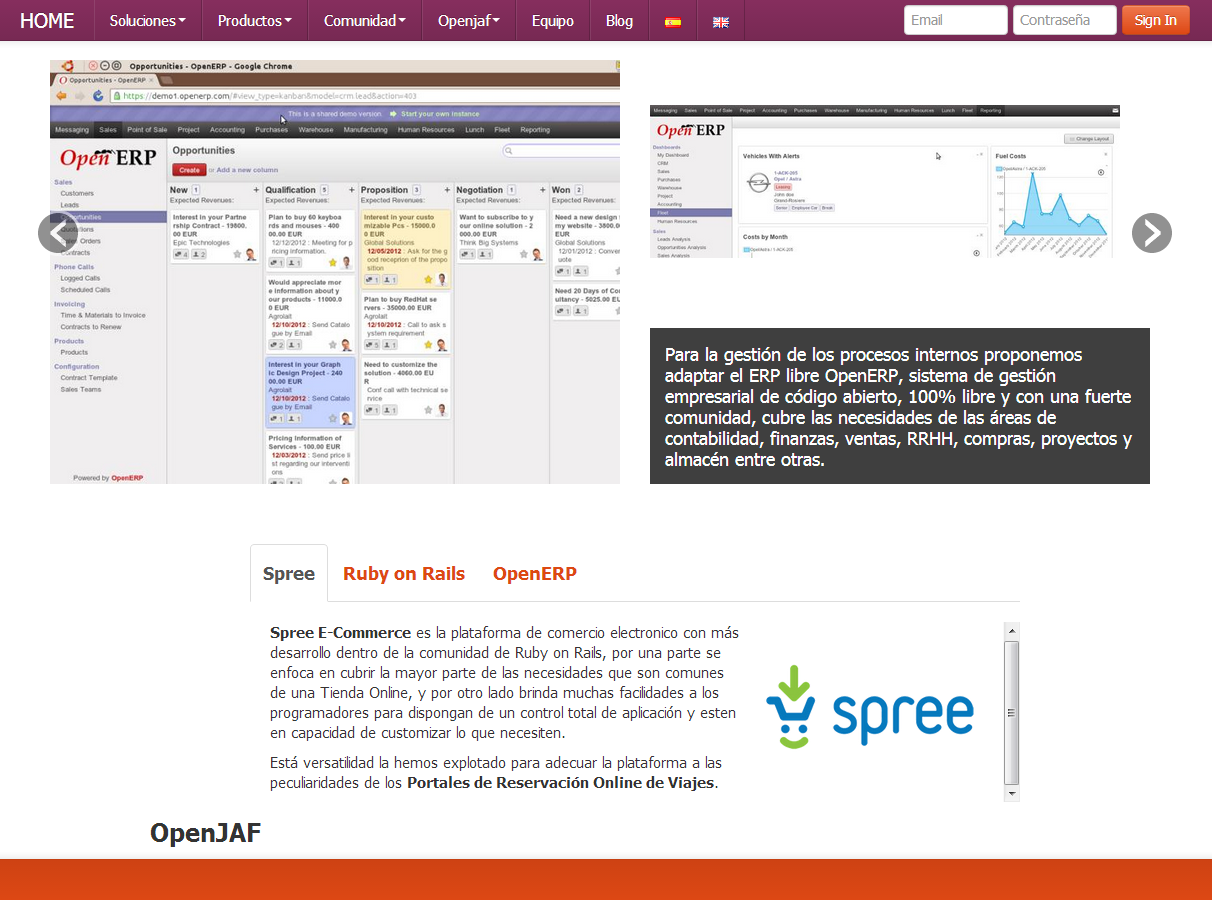Expand the Comunidad dropdown
Image resolution: width=1212 pixels, height=900 pixels.
365,21
